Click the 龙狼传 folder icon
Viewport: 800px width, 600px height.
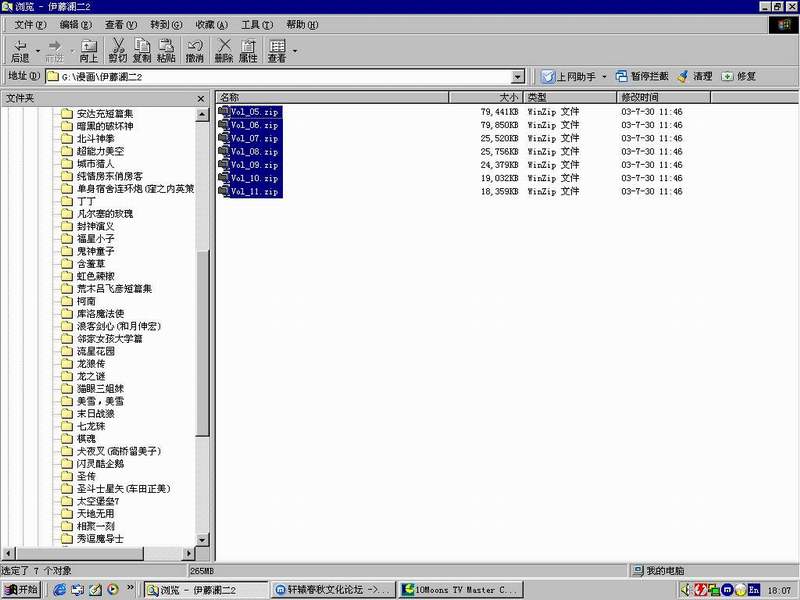(x=67, y=364)
